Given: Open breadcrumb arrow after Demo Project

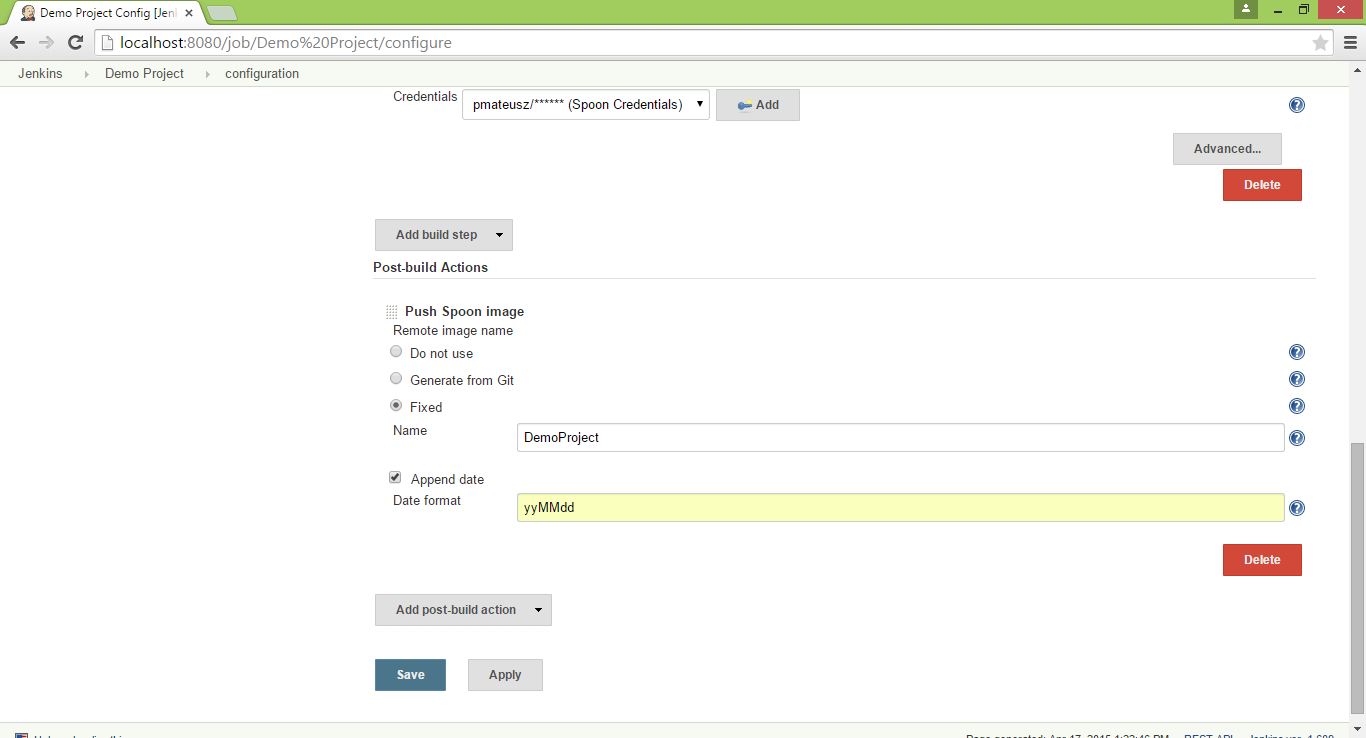Looking at the screenshot, I should pos(208,74).
